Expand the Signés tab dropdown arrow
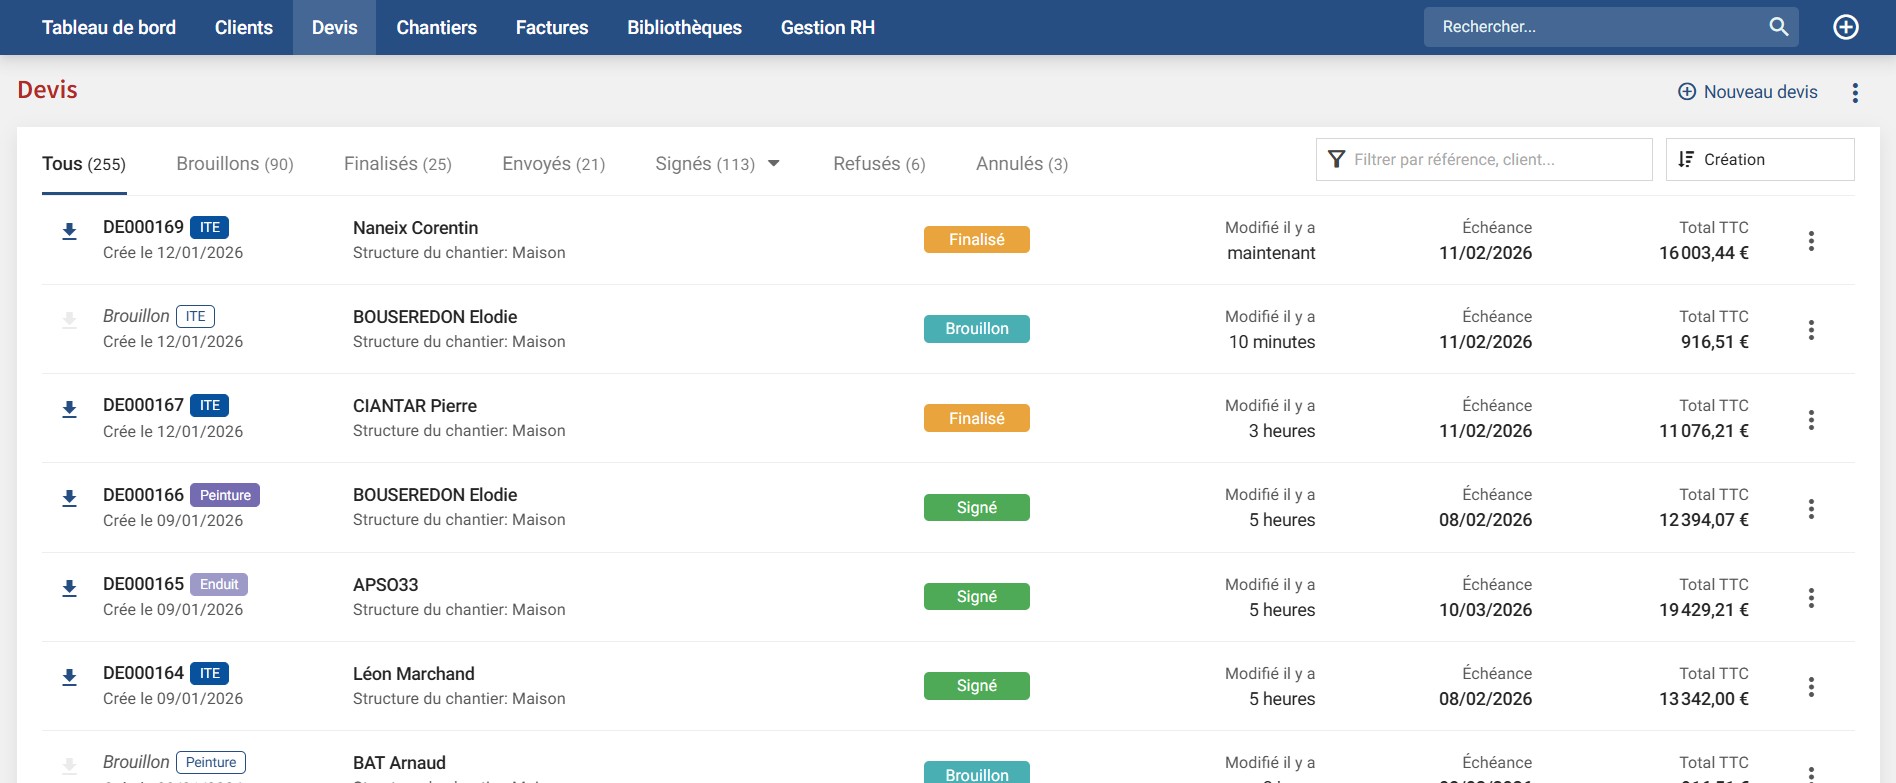This screenshot has height=783, width=1896. tap(773, 164)
